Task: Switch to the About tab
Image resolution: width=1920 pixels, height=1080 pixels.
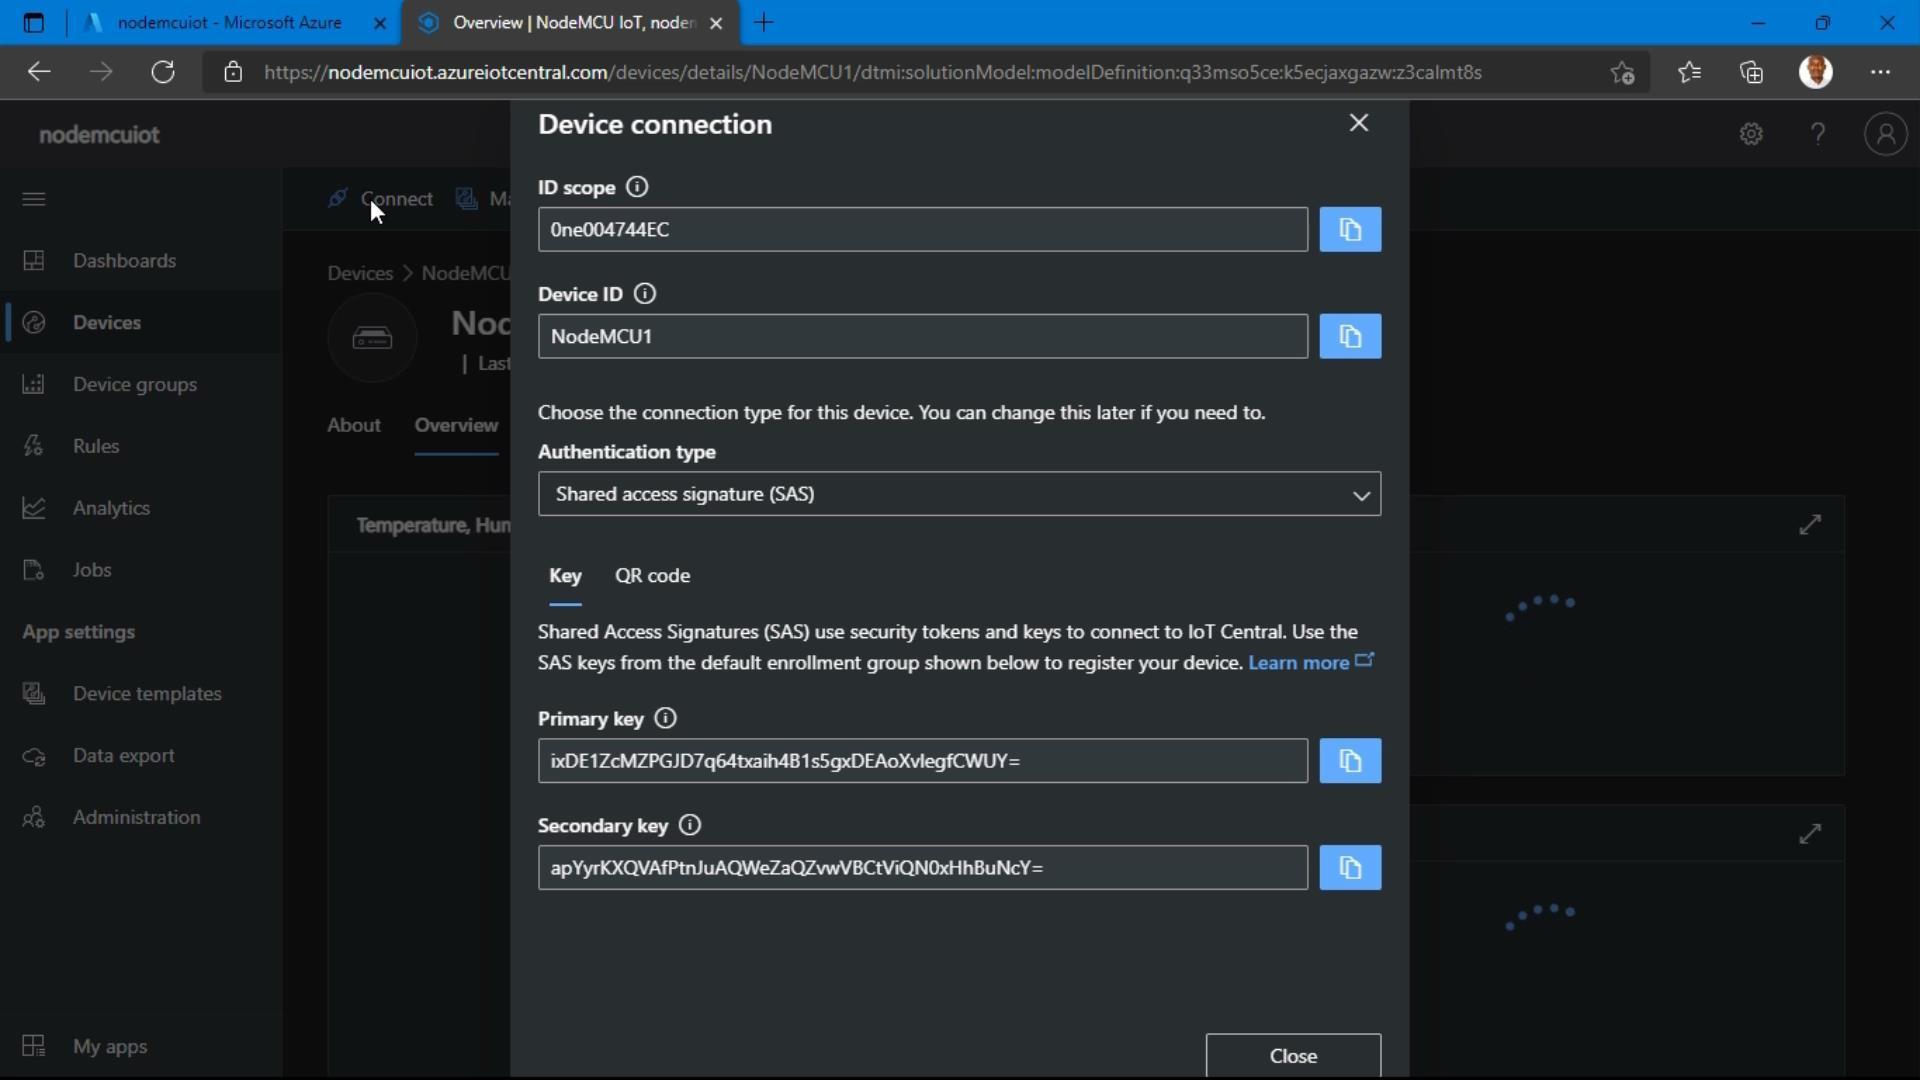Action: [x=354, y=425]
